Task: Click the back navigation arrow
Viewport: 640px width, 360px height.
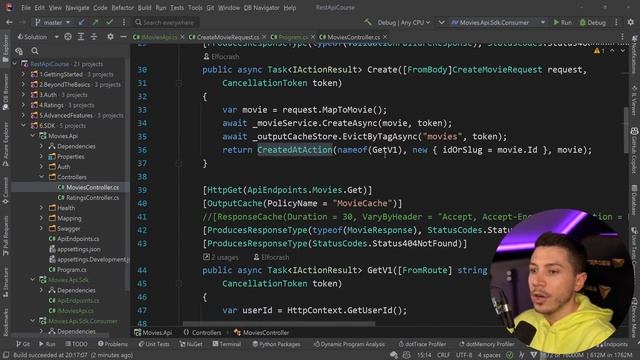Action: tap(9, 22)
